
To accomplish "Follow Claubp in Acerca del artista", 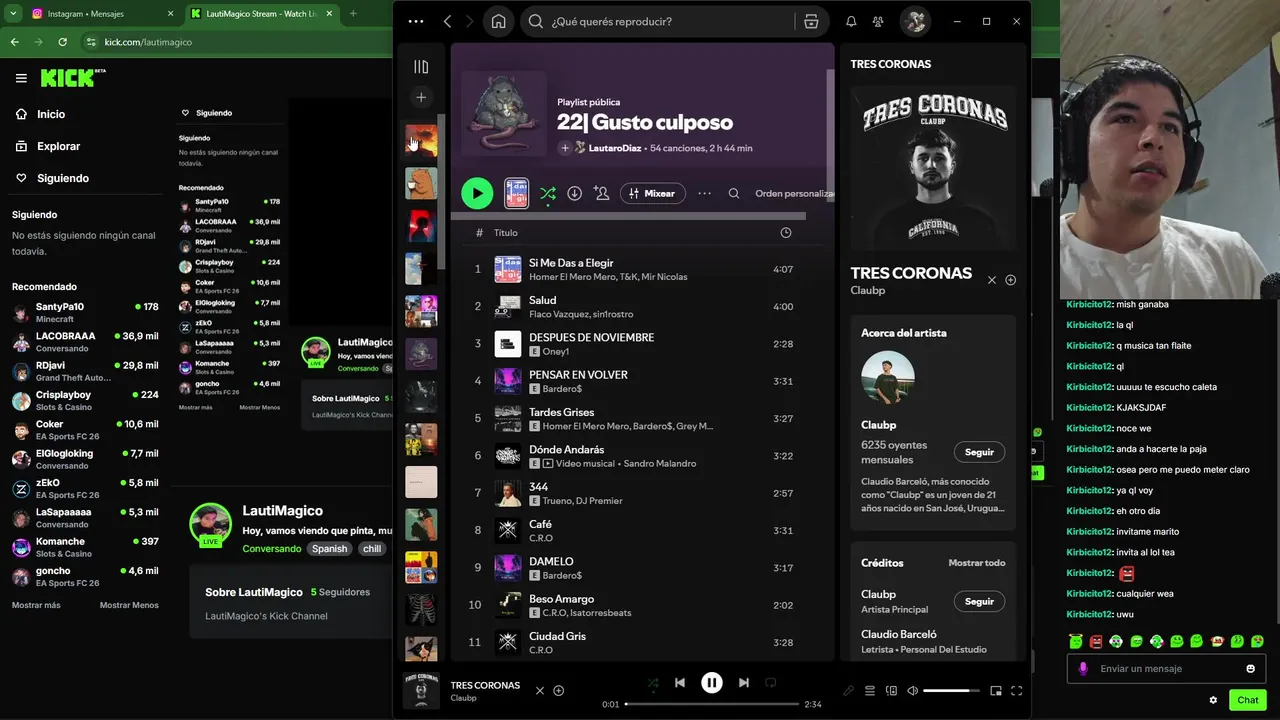I will tap(979, 452).
